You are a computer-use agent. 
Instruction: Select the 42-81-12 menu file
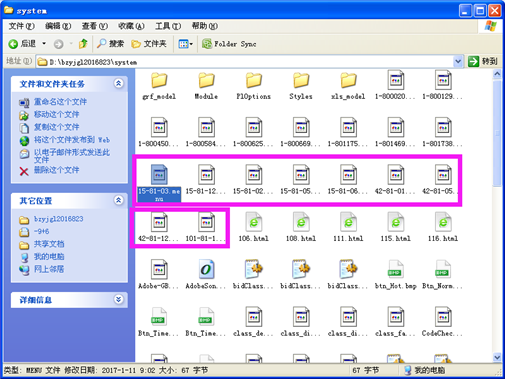(159, 228)
